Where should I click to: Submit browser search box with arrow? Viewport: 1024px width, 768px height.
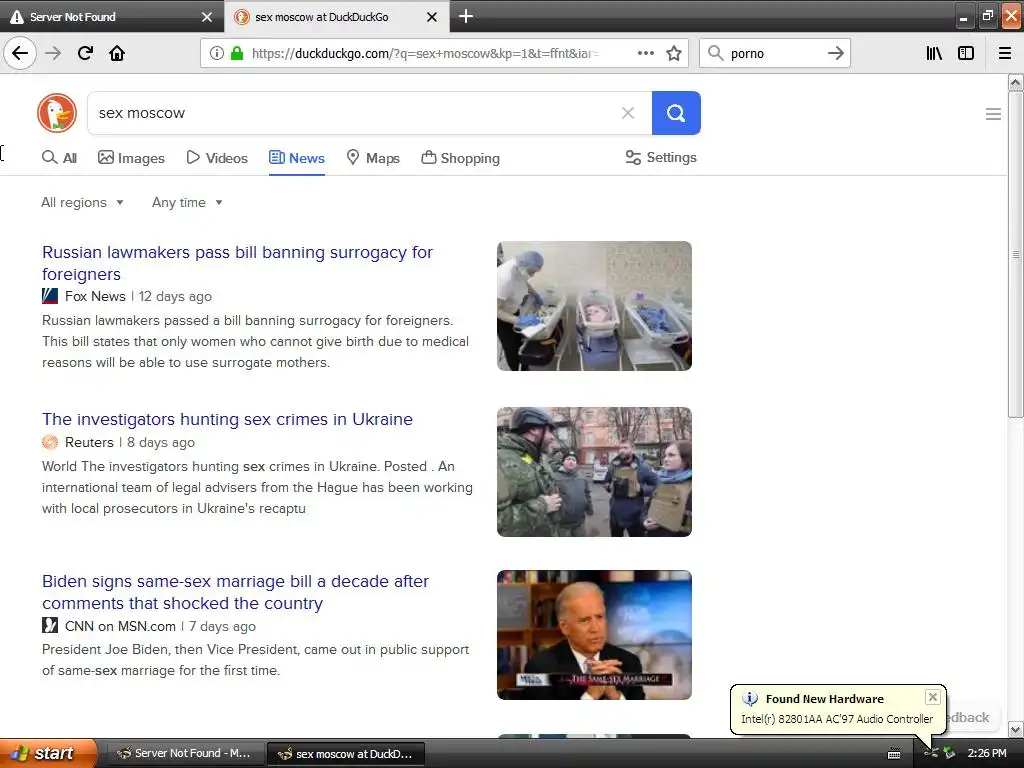(835, 53)
